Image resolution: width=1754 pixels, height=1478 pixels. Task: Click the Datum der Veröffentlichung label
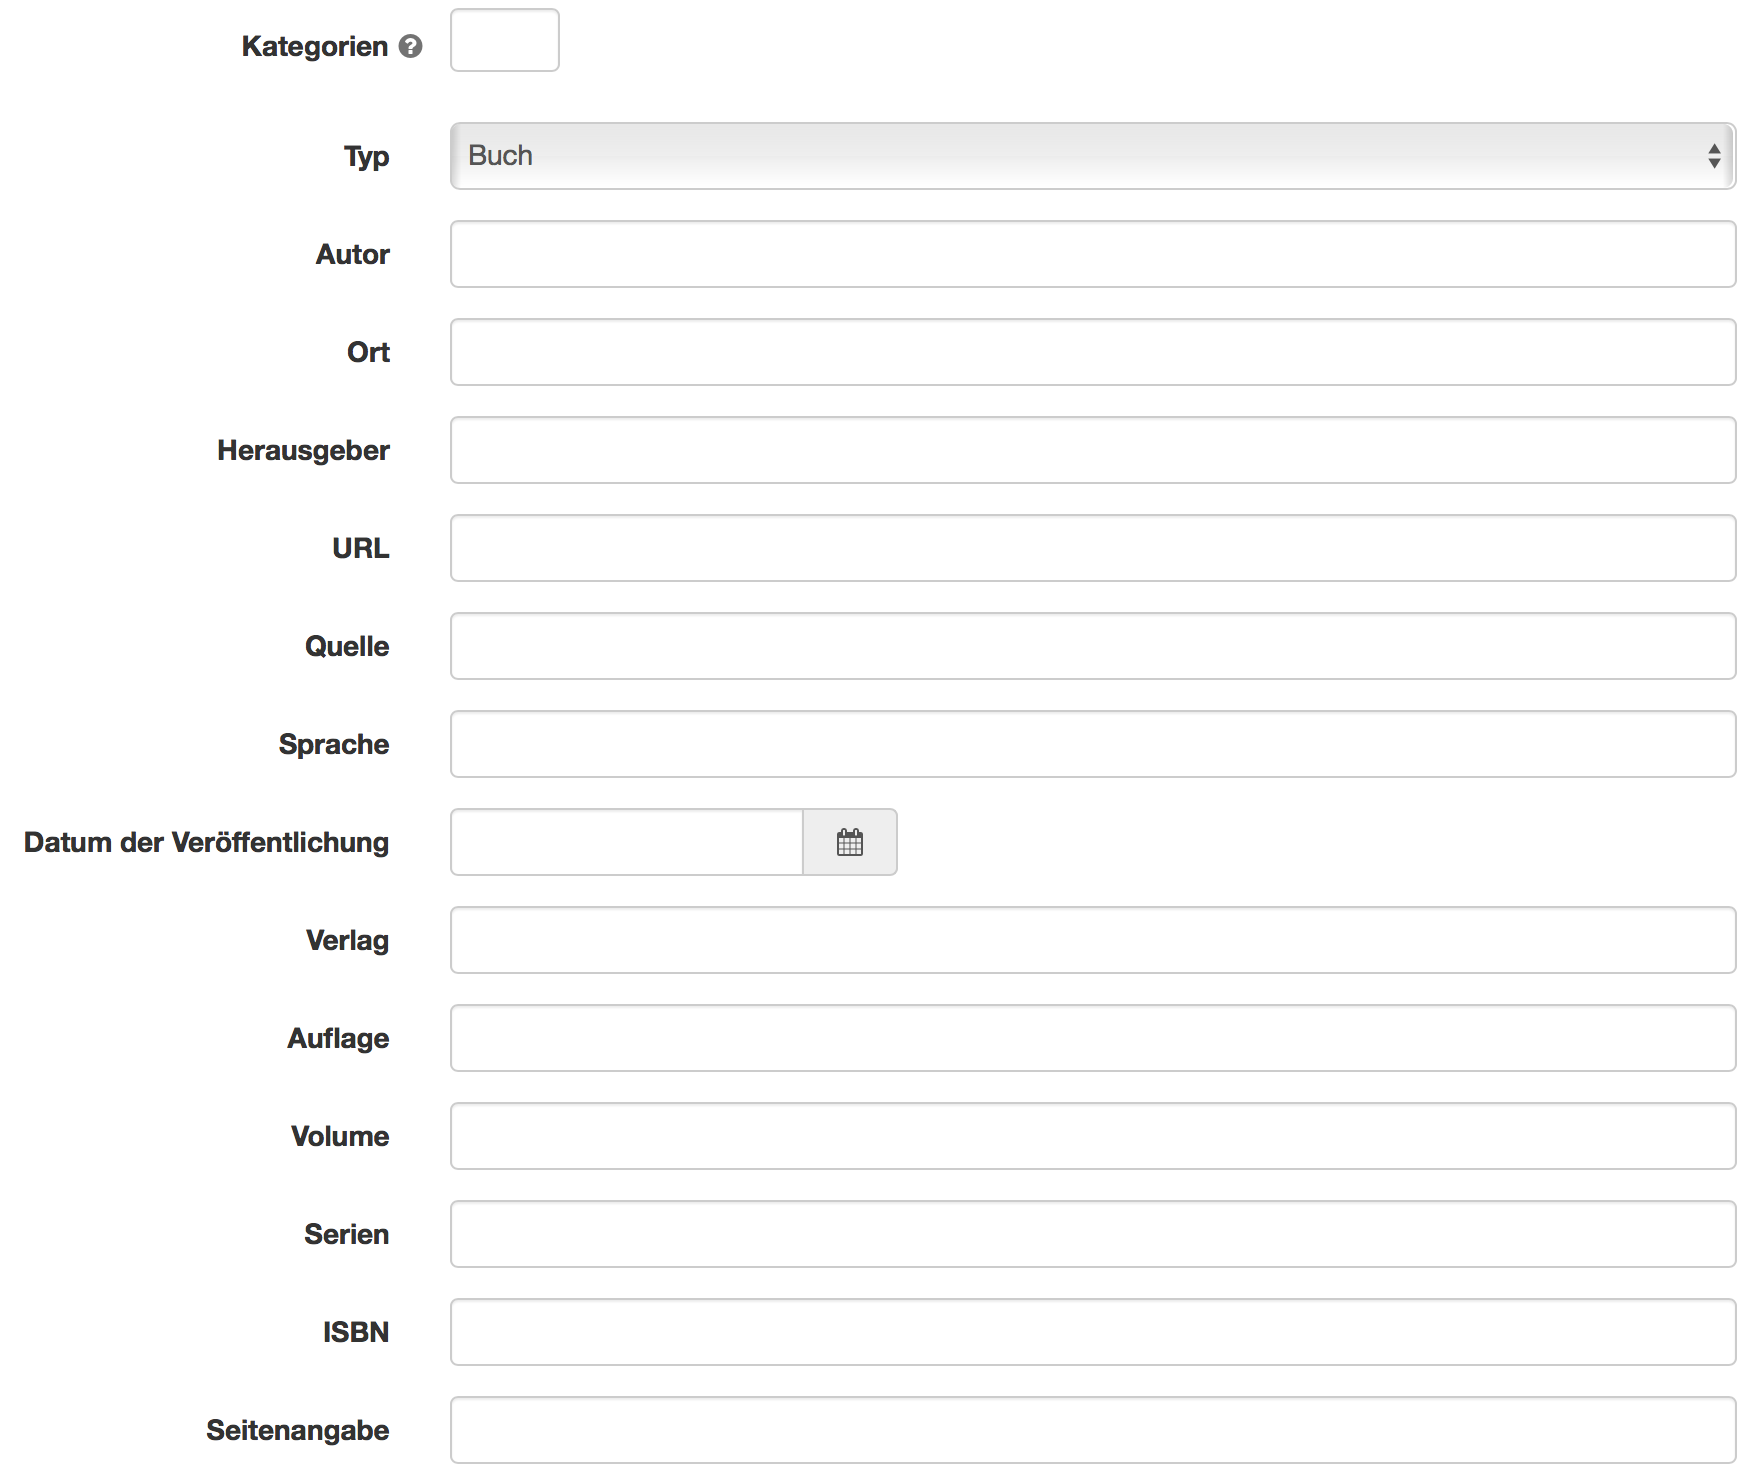coord(206,842)
